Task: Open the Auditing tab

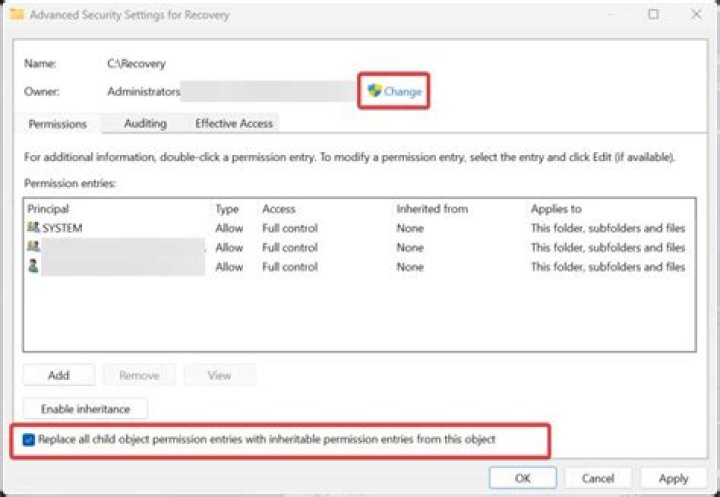Action: pos(145,123)
